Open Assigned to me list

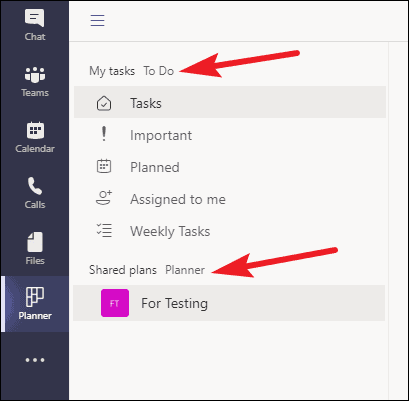tap(230, 199)
